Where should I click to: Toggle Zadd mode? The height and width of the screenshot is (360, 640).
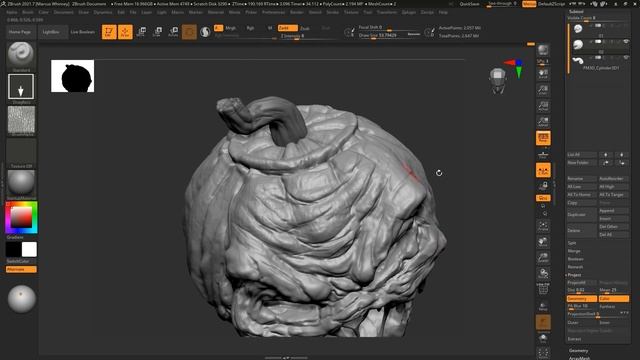click(288, 28)
